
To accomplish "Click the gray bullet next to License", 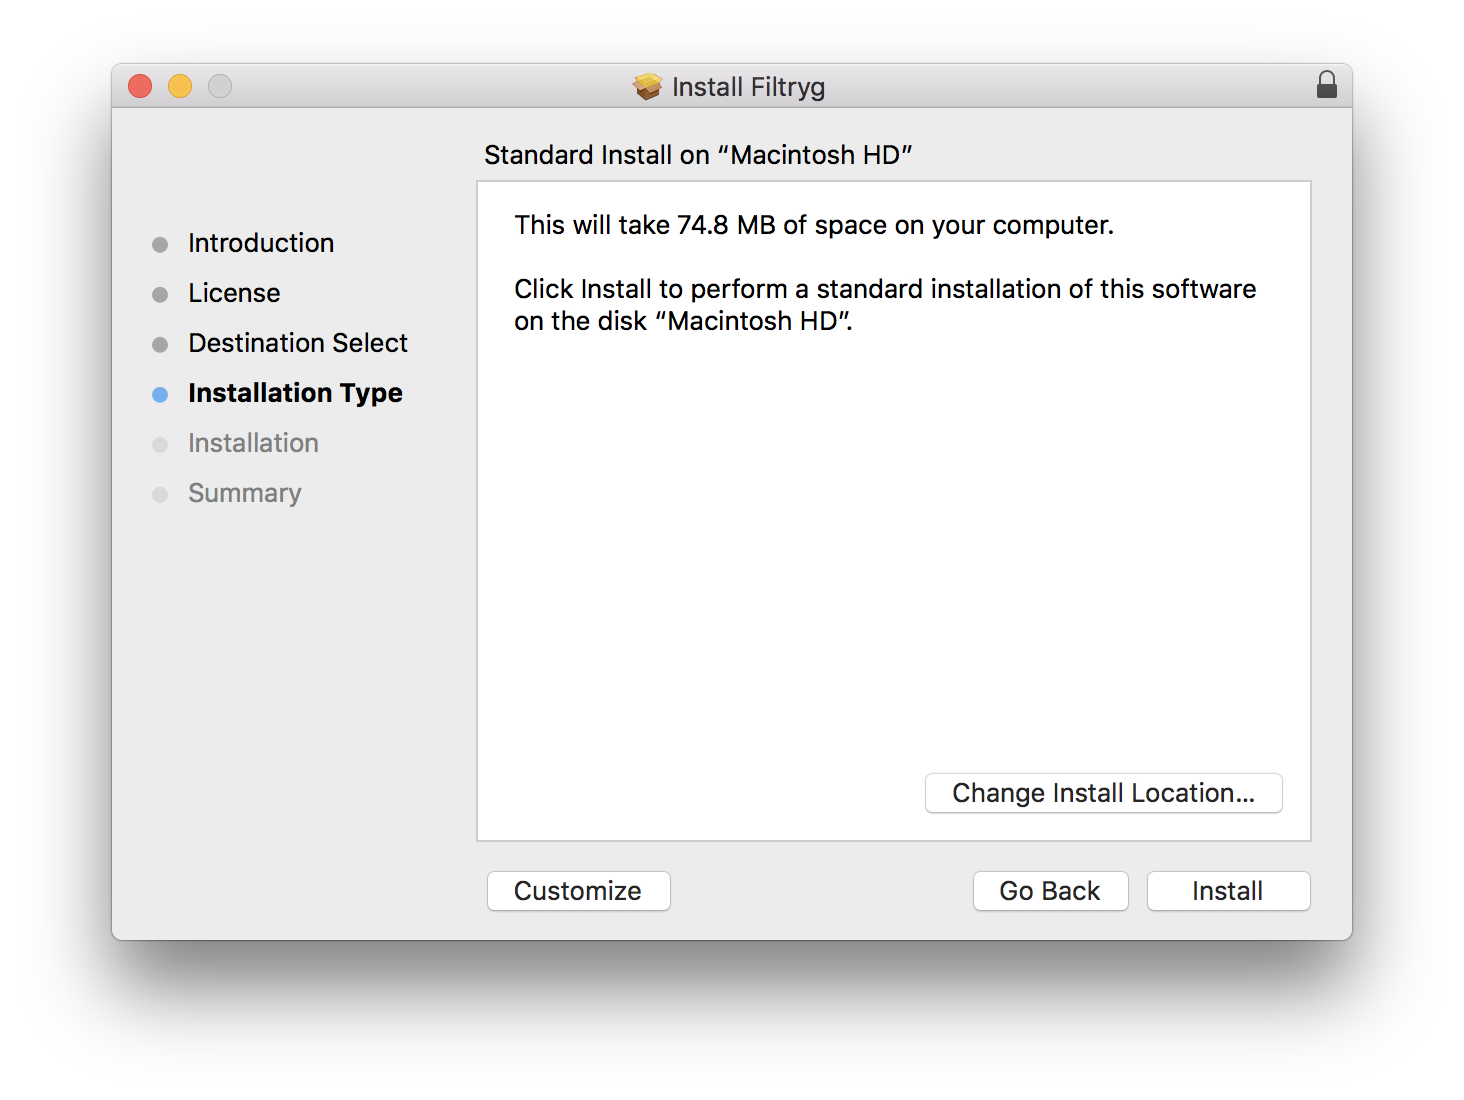I will [x=160, y=295].
